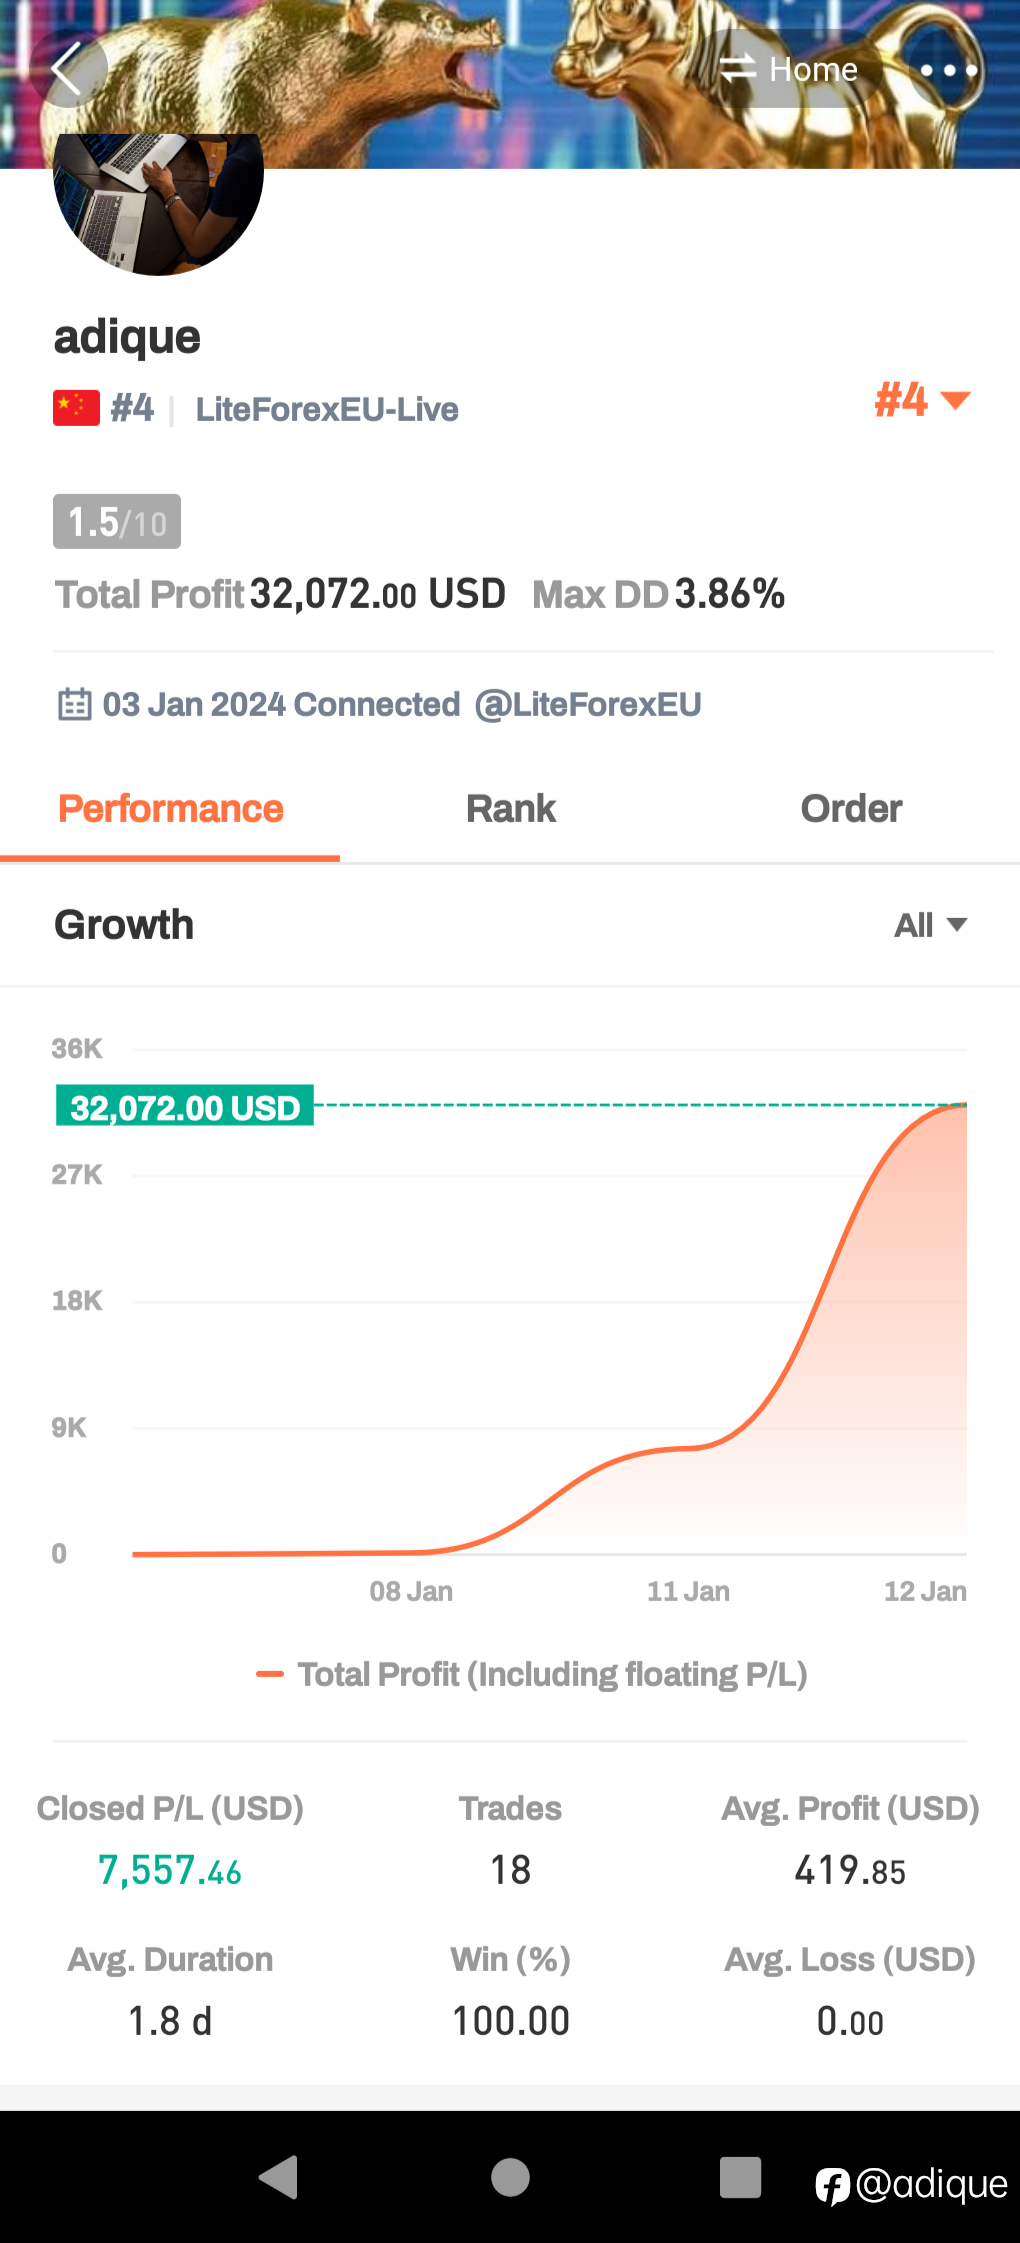Switch to the Performance tab
Image resolution: width=1020 pixels, height=2243 pixels.
coord(170,809)
